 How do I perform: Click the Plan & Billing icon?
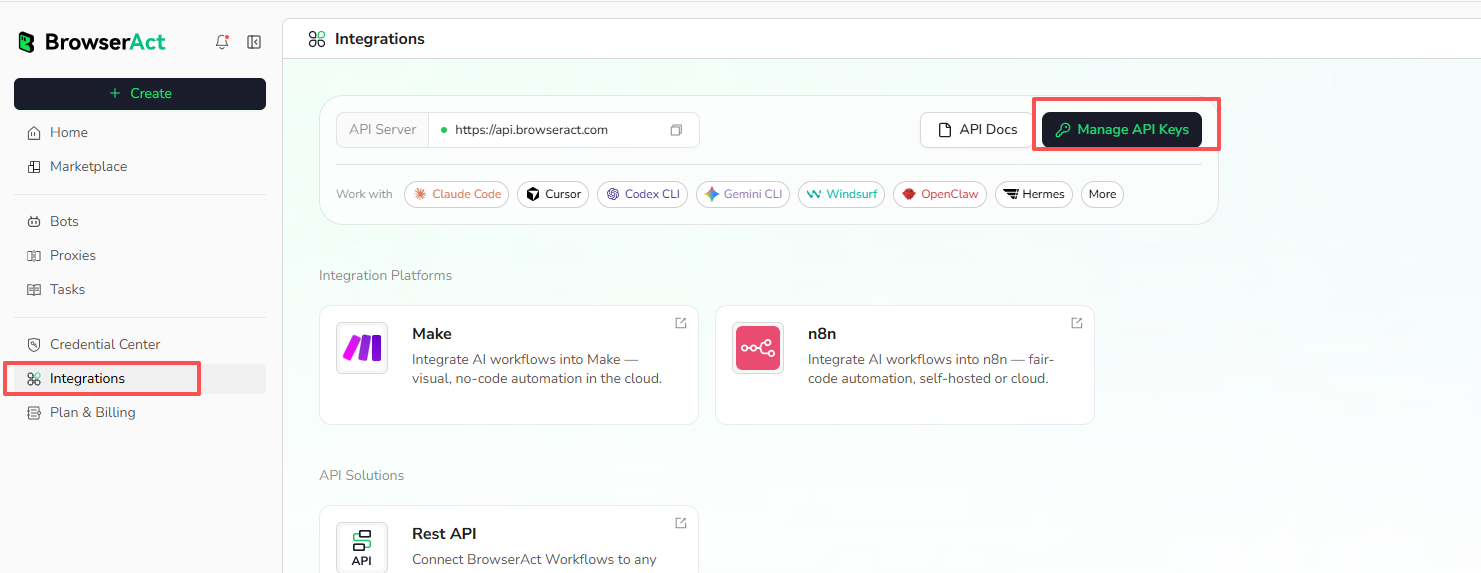(34, 412)
